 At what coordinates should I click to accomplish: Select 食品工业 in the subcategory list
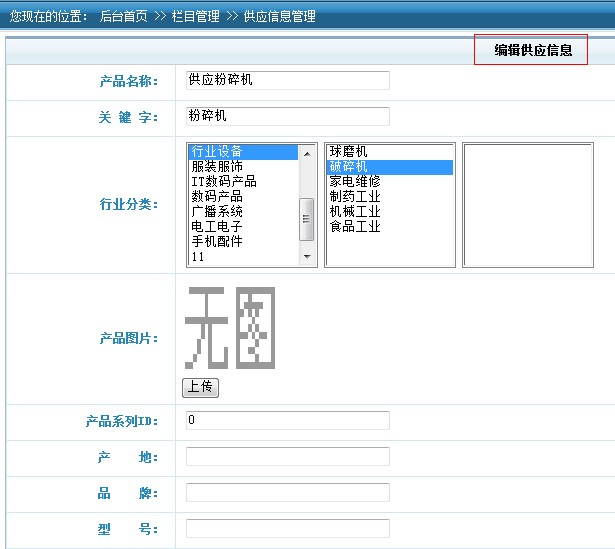point(390,226)
